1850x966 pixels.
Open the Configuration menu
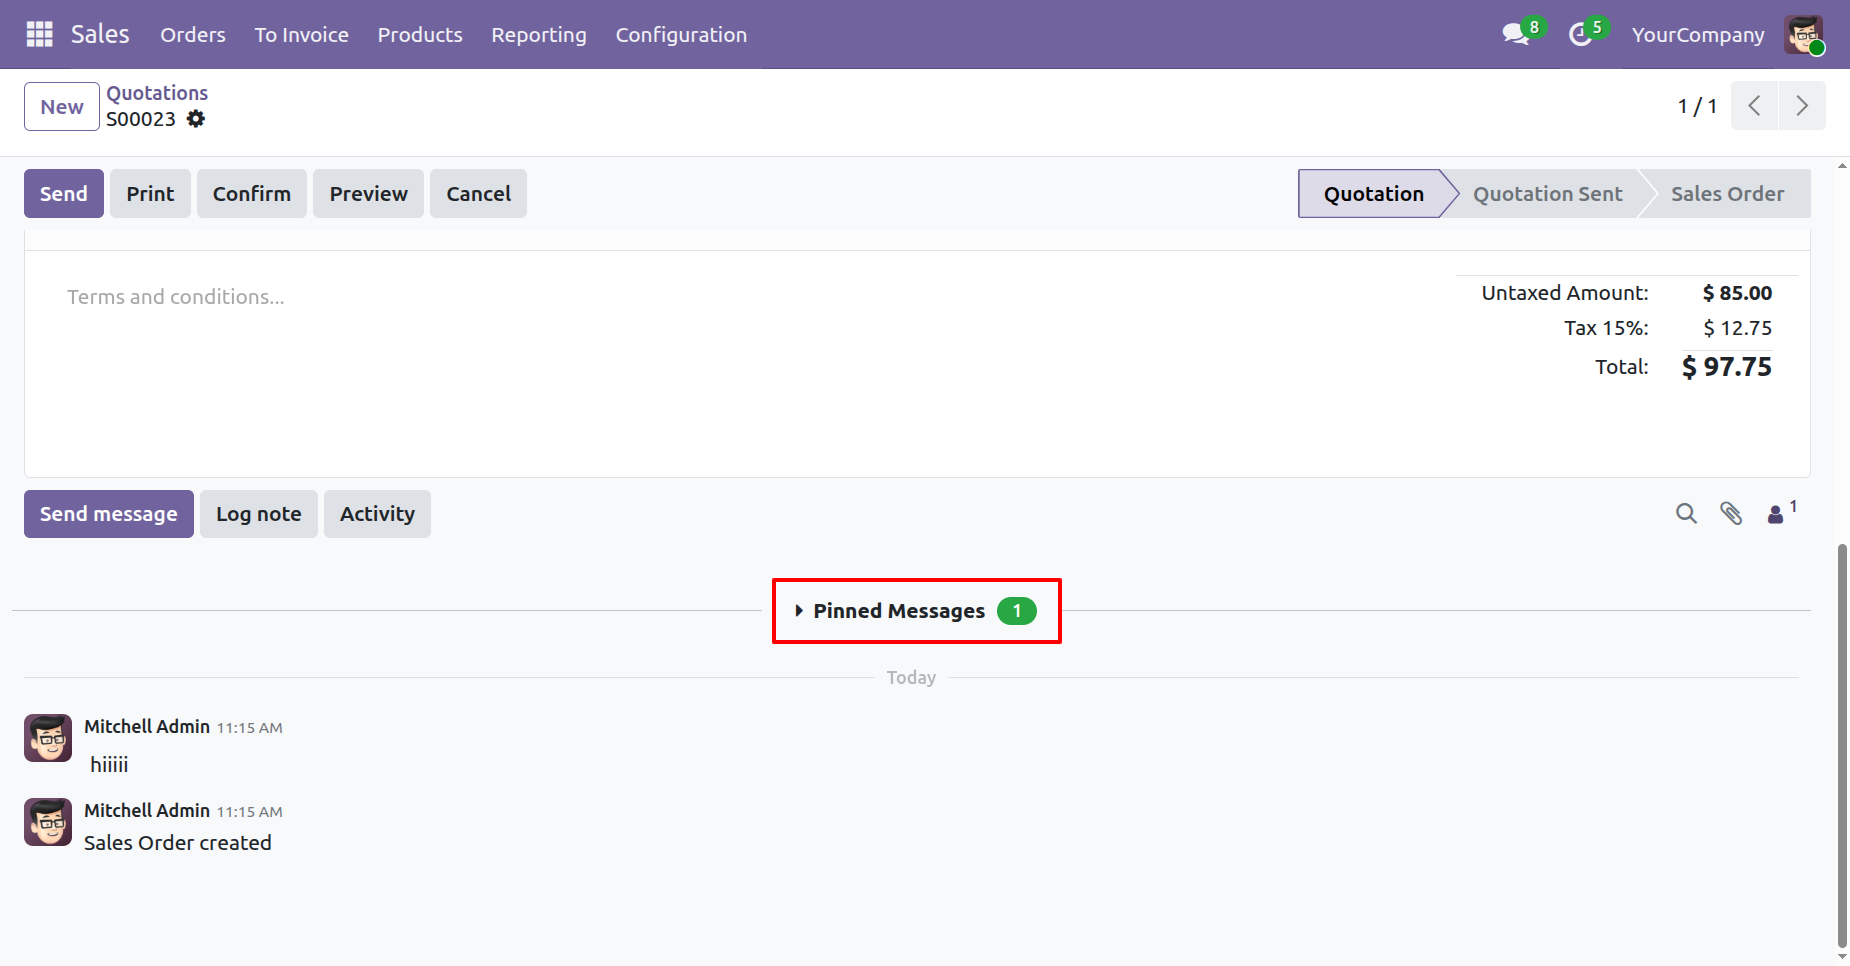point(681,35)
